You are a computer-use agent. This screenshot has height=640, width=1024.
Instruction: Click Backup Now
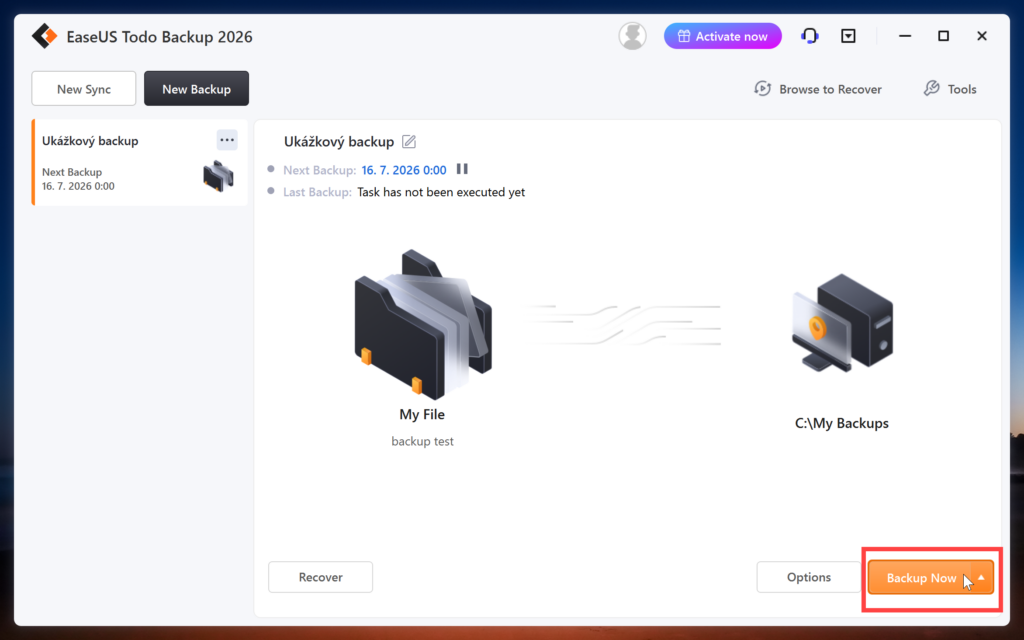tap(920, 578)
